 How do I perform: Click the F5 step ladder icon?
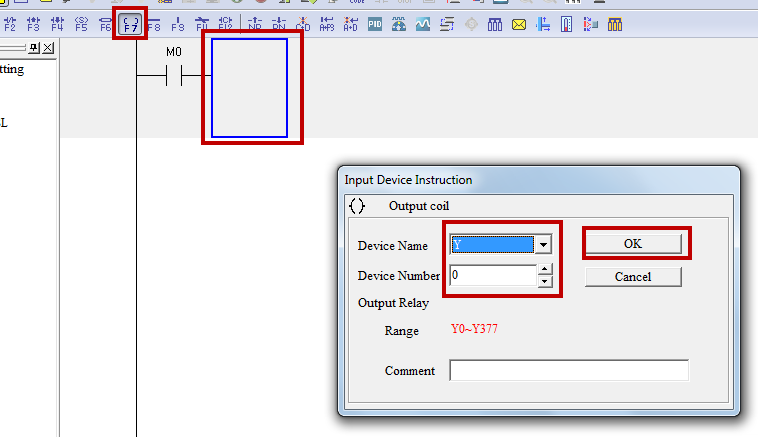[81, 24]
